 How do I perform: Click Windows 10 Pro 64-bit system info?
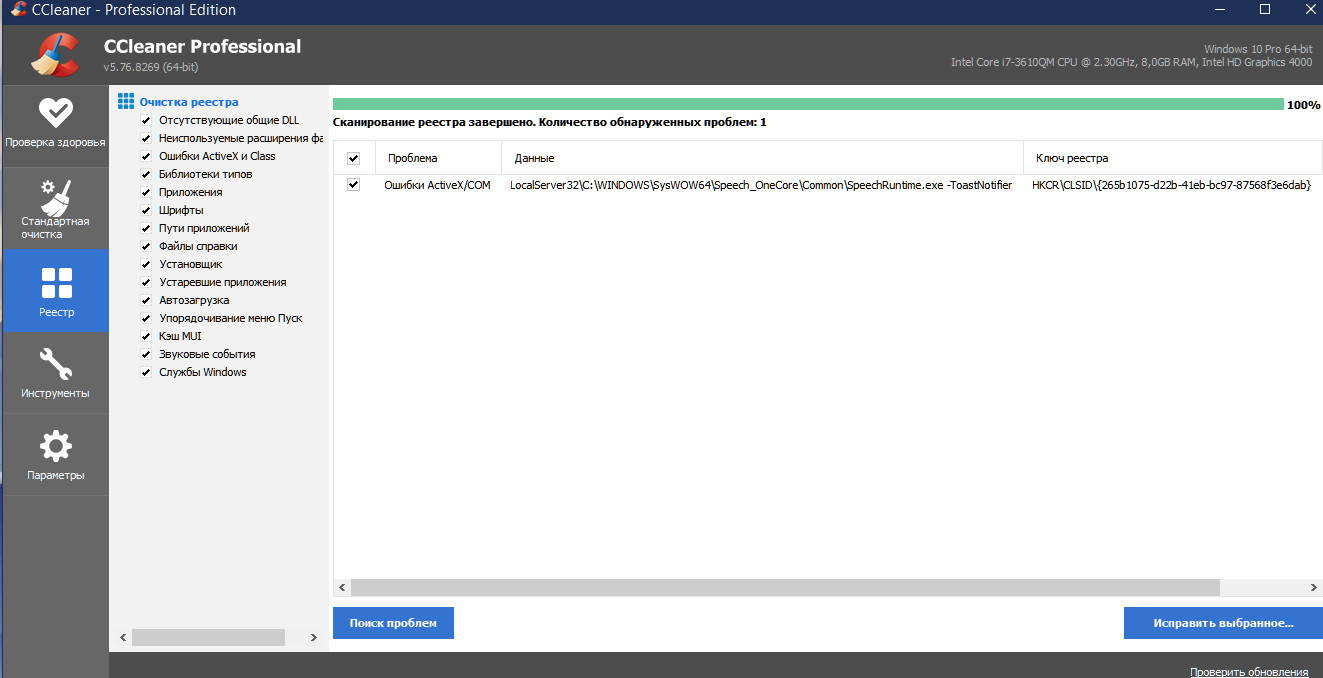pos(1258,49)
